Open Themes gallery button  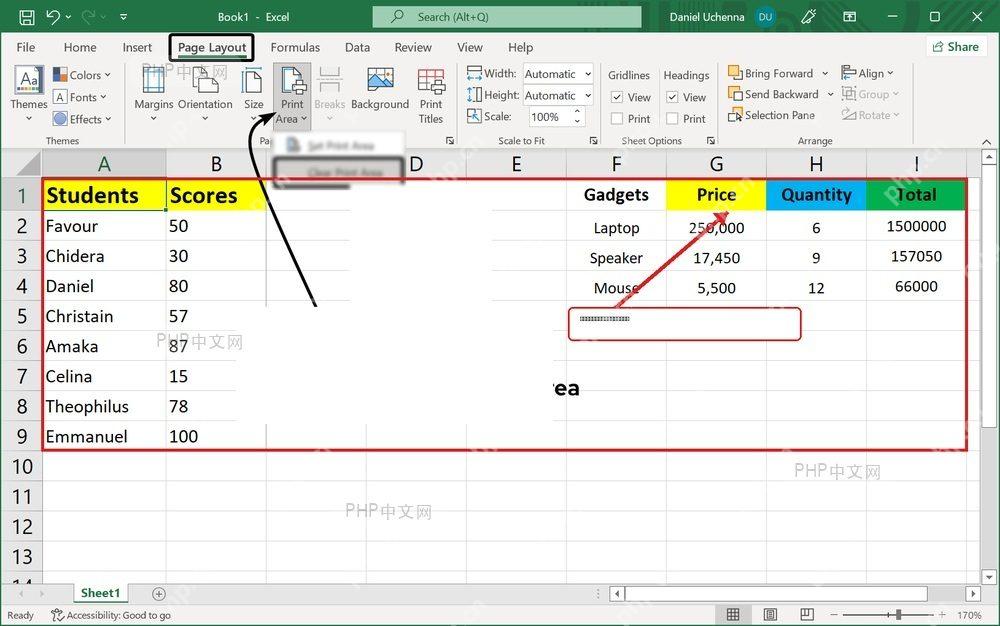(29, 94)
